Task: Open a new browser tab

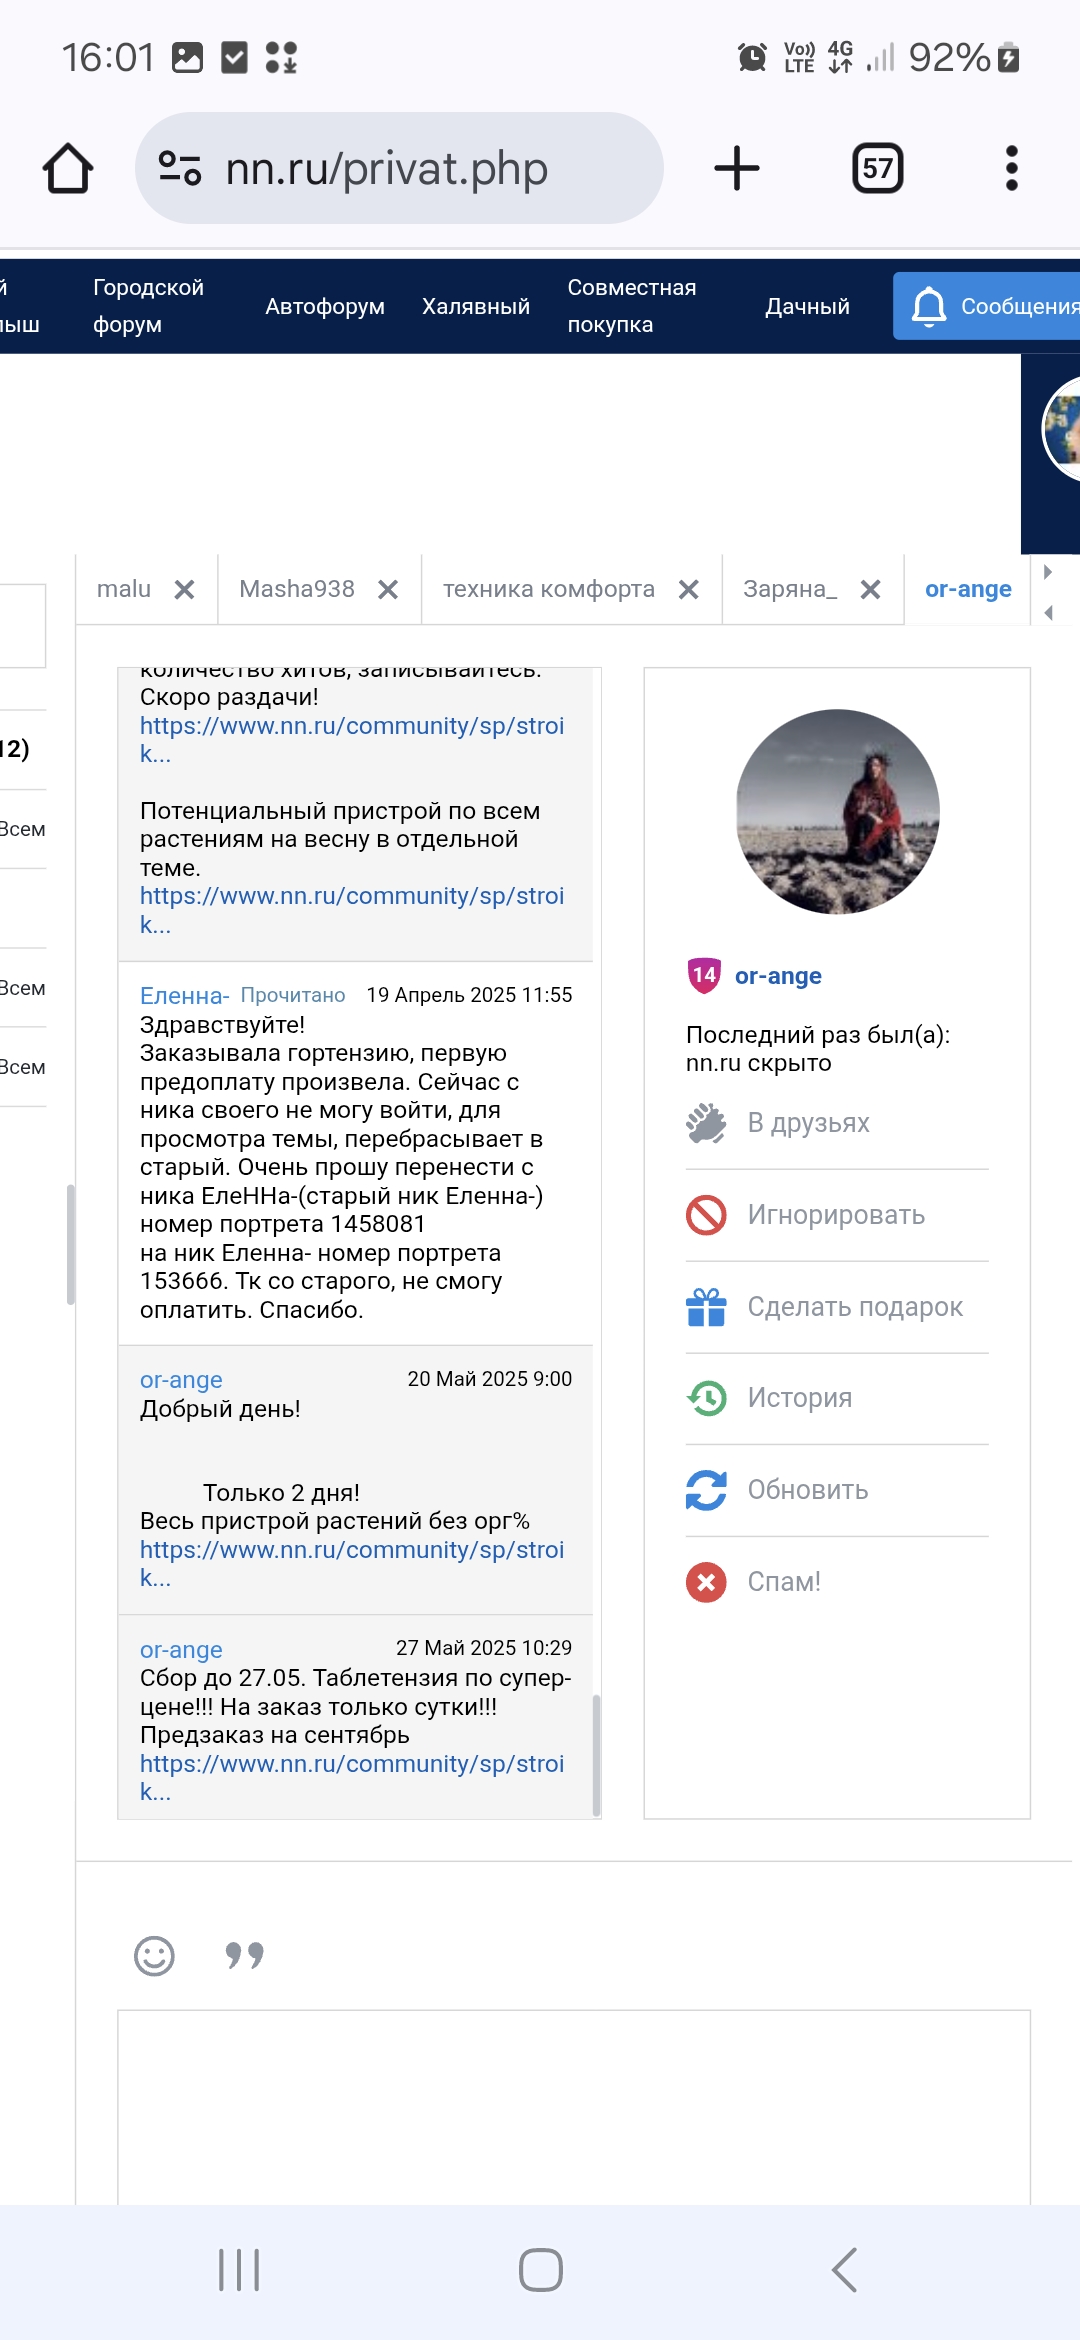Action: 737,168
